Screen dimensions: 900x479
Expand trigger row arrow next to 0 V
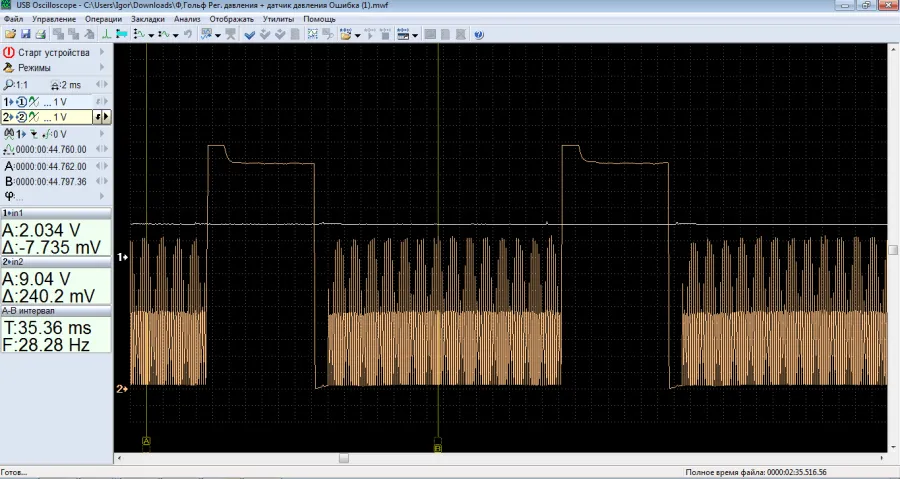pyautogui.click(x=102, y=134)
